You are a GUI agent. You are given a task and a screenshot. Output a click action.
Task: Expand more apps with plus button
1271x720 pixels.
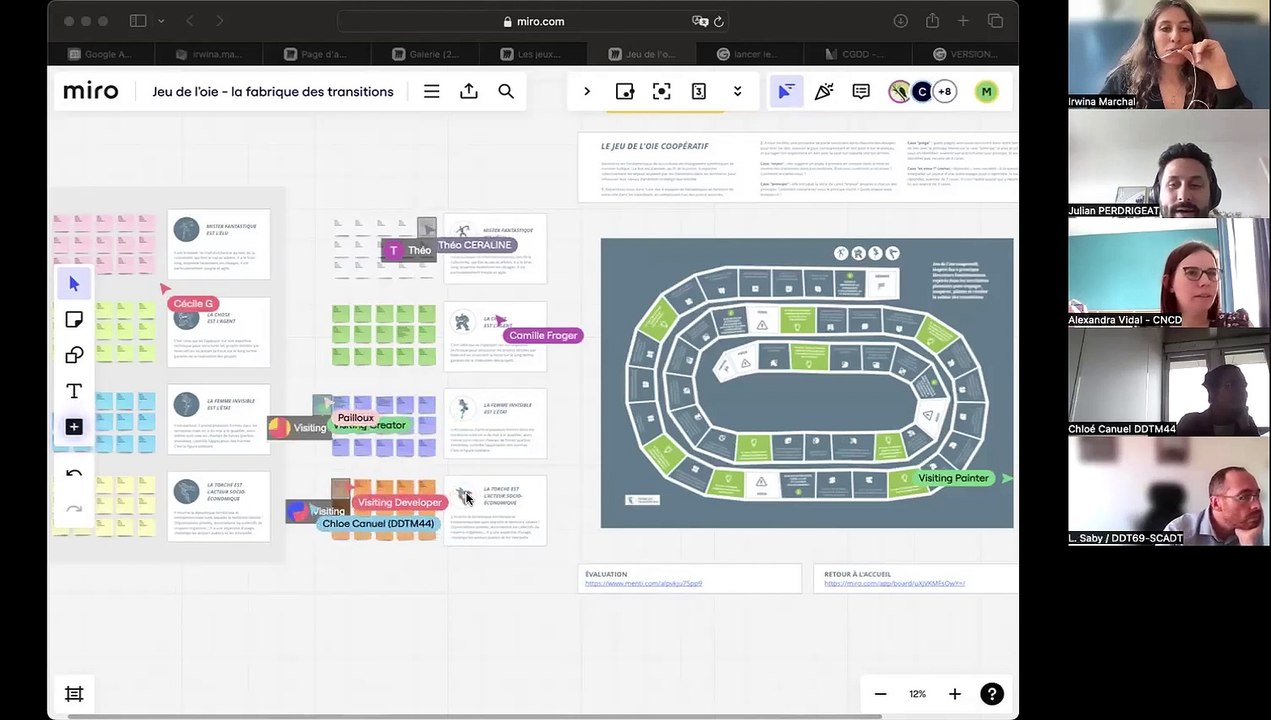click(x=74, y=427)
